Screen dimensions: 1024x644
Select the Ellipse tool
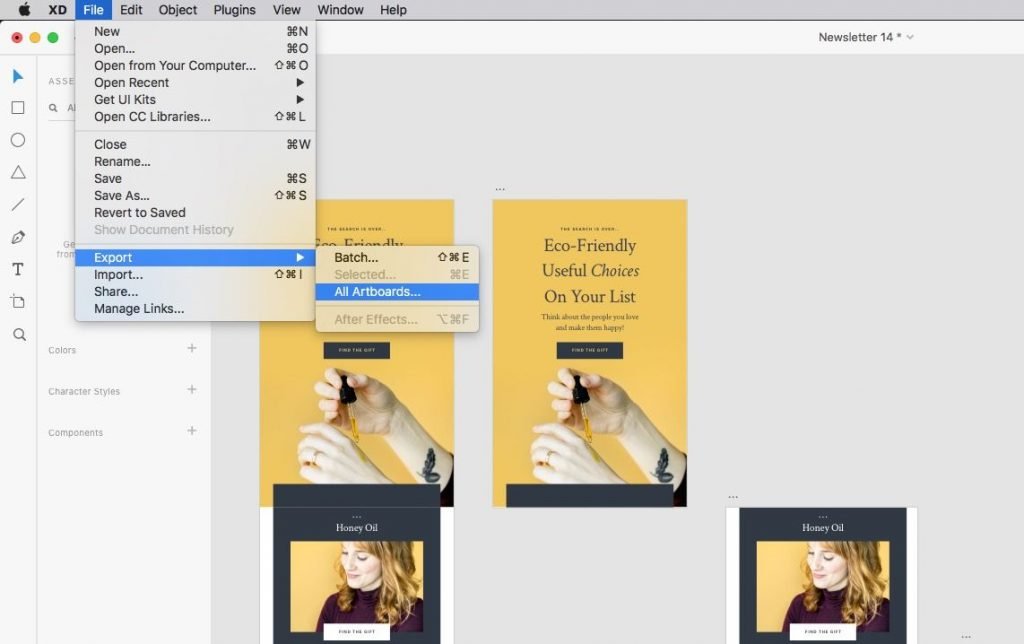tap(18, 140)
